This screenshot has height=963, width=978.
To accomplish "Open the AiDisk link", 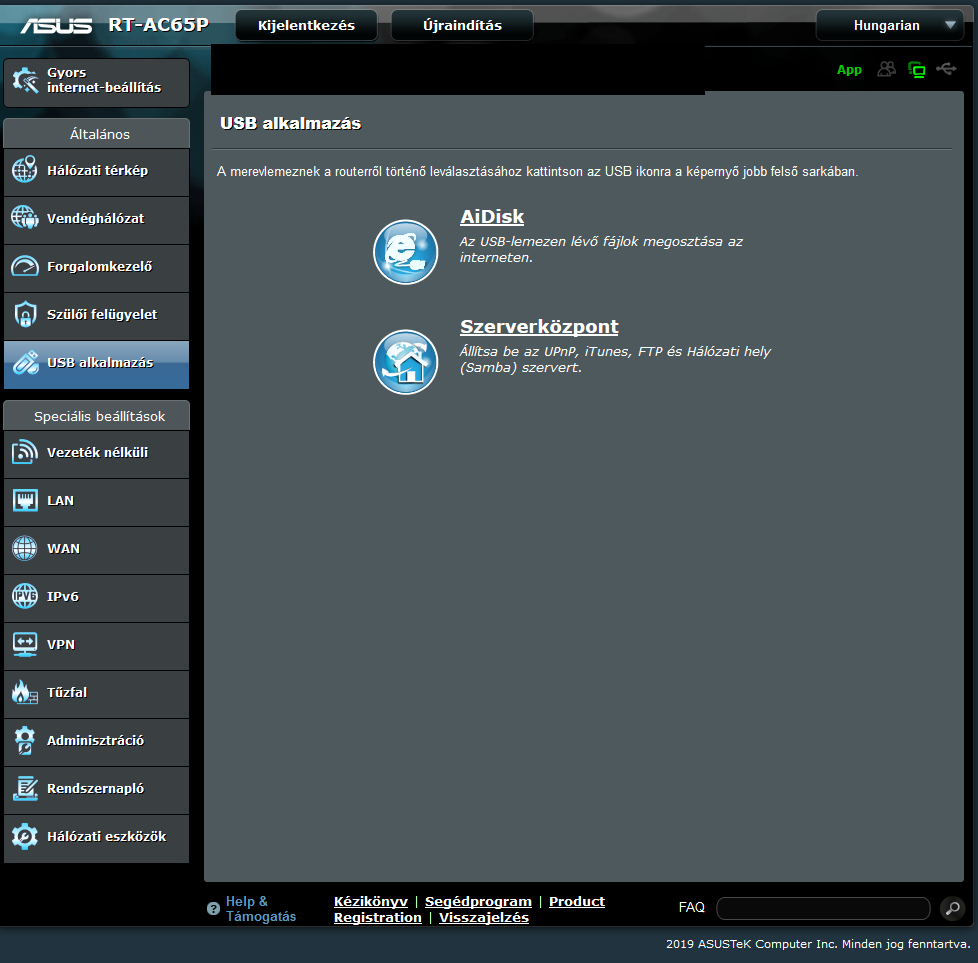I will click(491, 216).
